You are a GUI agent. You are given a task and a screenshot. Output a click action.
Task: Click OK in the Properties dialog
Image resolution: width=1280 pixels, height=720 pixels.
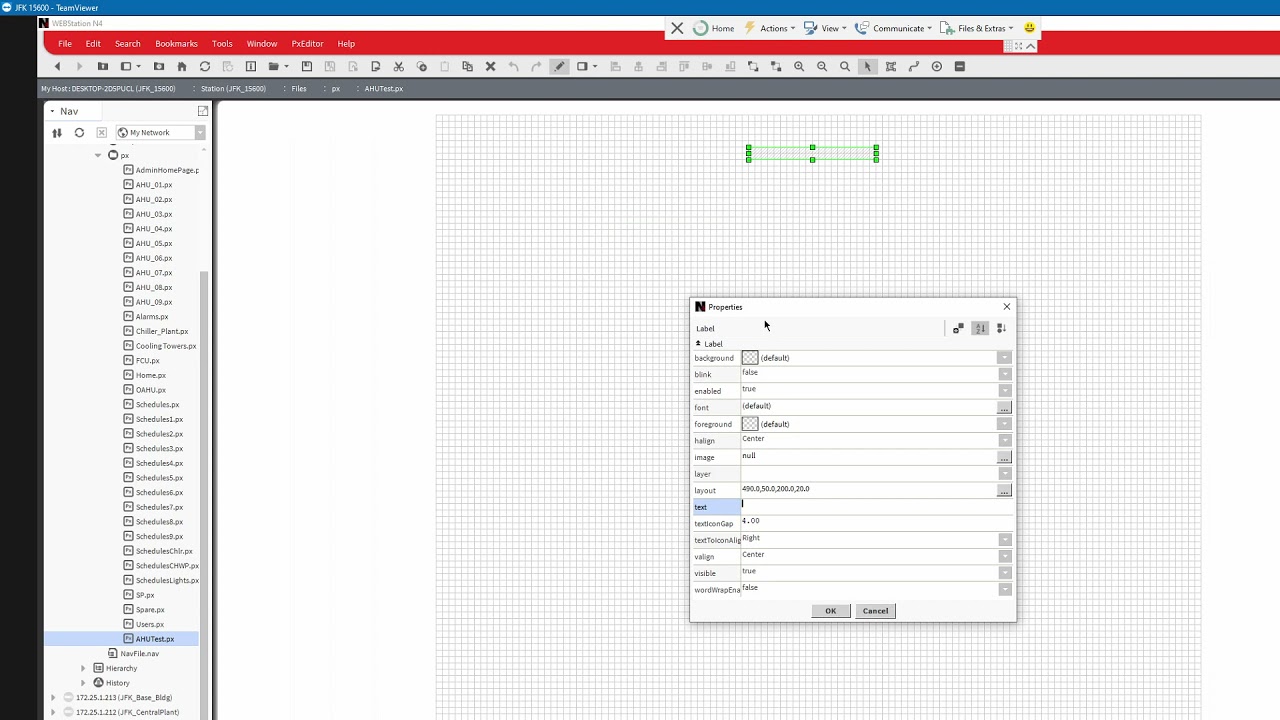coord(830,611)
